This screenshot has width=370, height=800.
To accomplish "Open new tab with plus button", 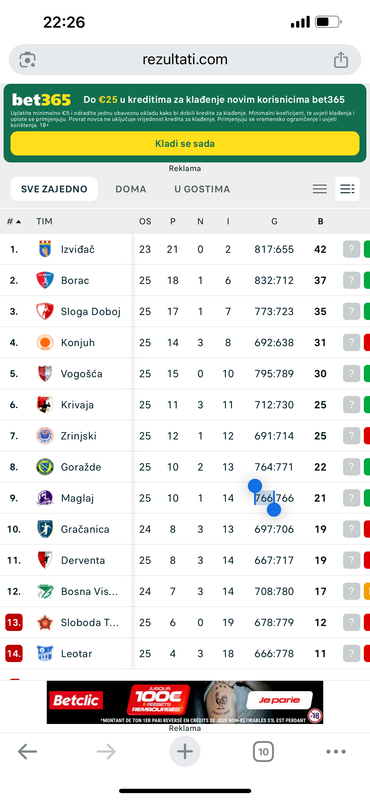I will point(185,751).
